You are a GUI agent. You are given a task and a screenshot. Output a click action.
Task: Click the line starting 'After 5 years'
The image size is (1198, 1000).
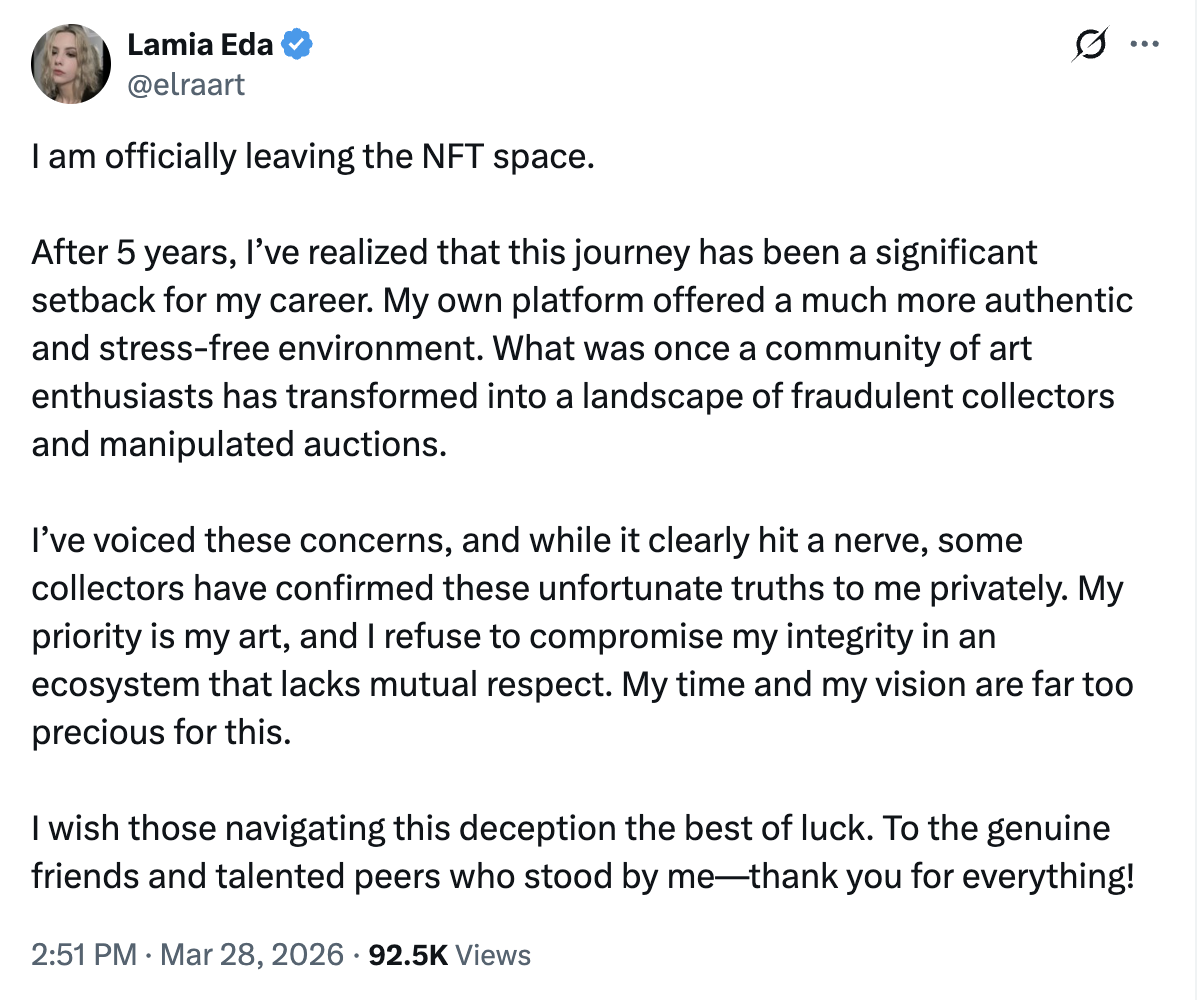(x=534, y=252)
